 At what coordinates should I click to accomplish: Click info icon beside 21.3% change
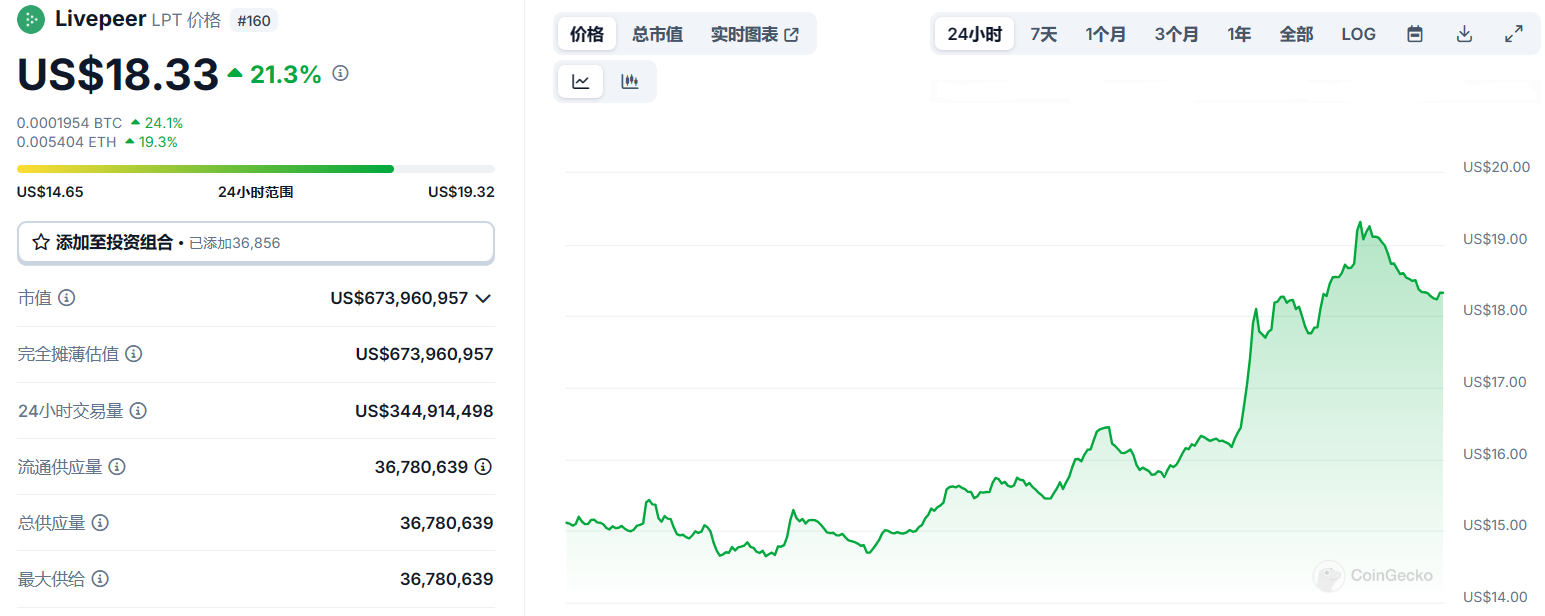[340, 73]
